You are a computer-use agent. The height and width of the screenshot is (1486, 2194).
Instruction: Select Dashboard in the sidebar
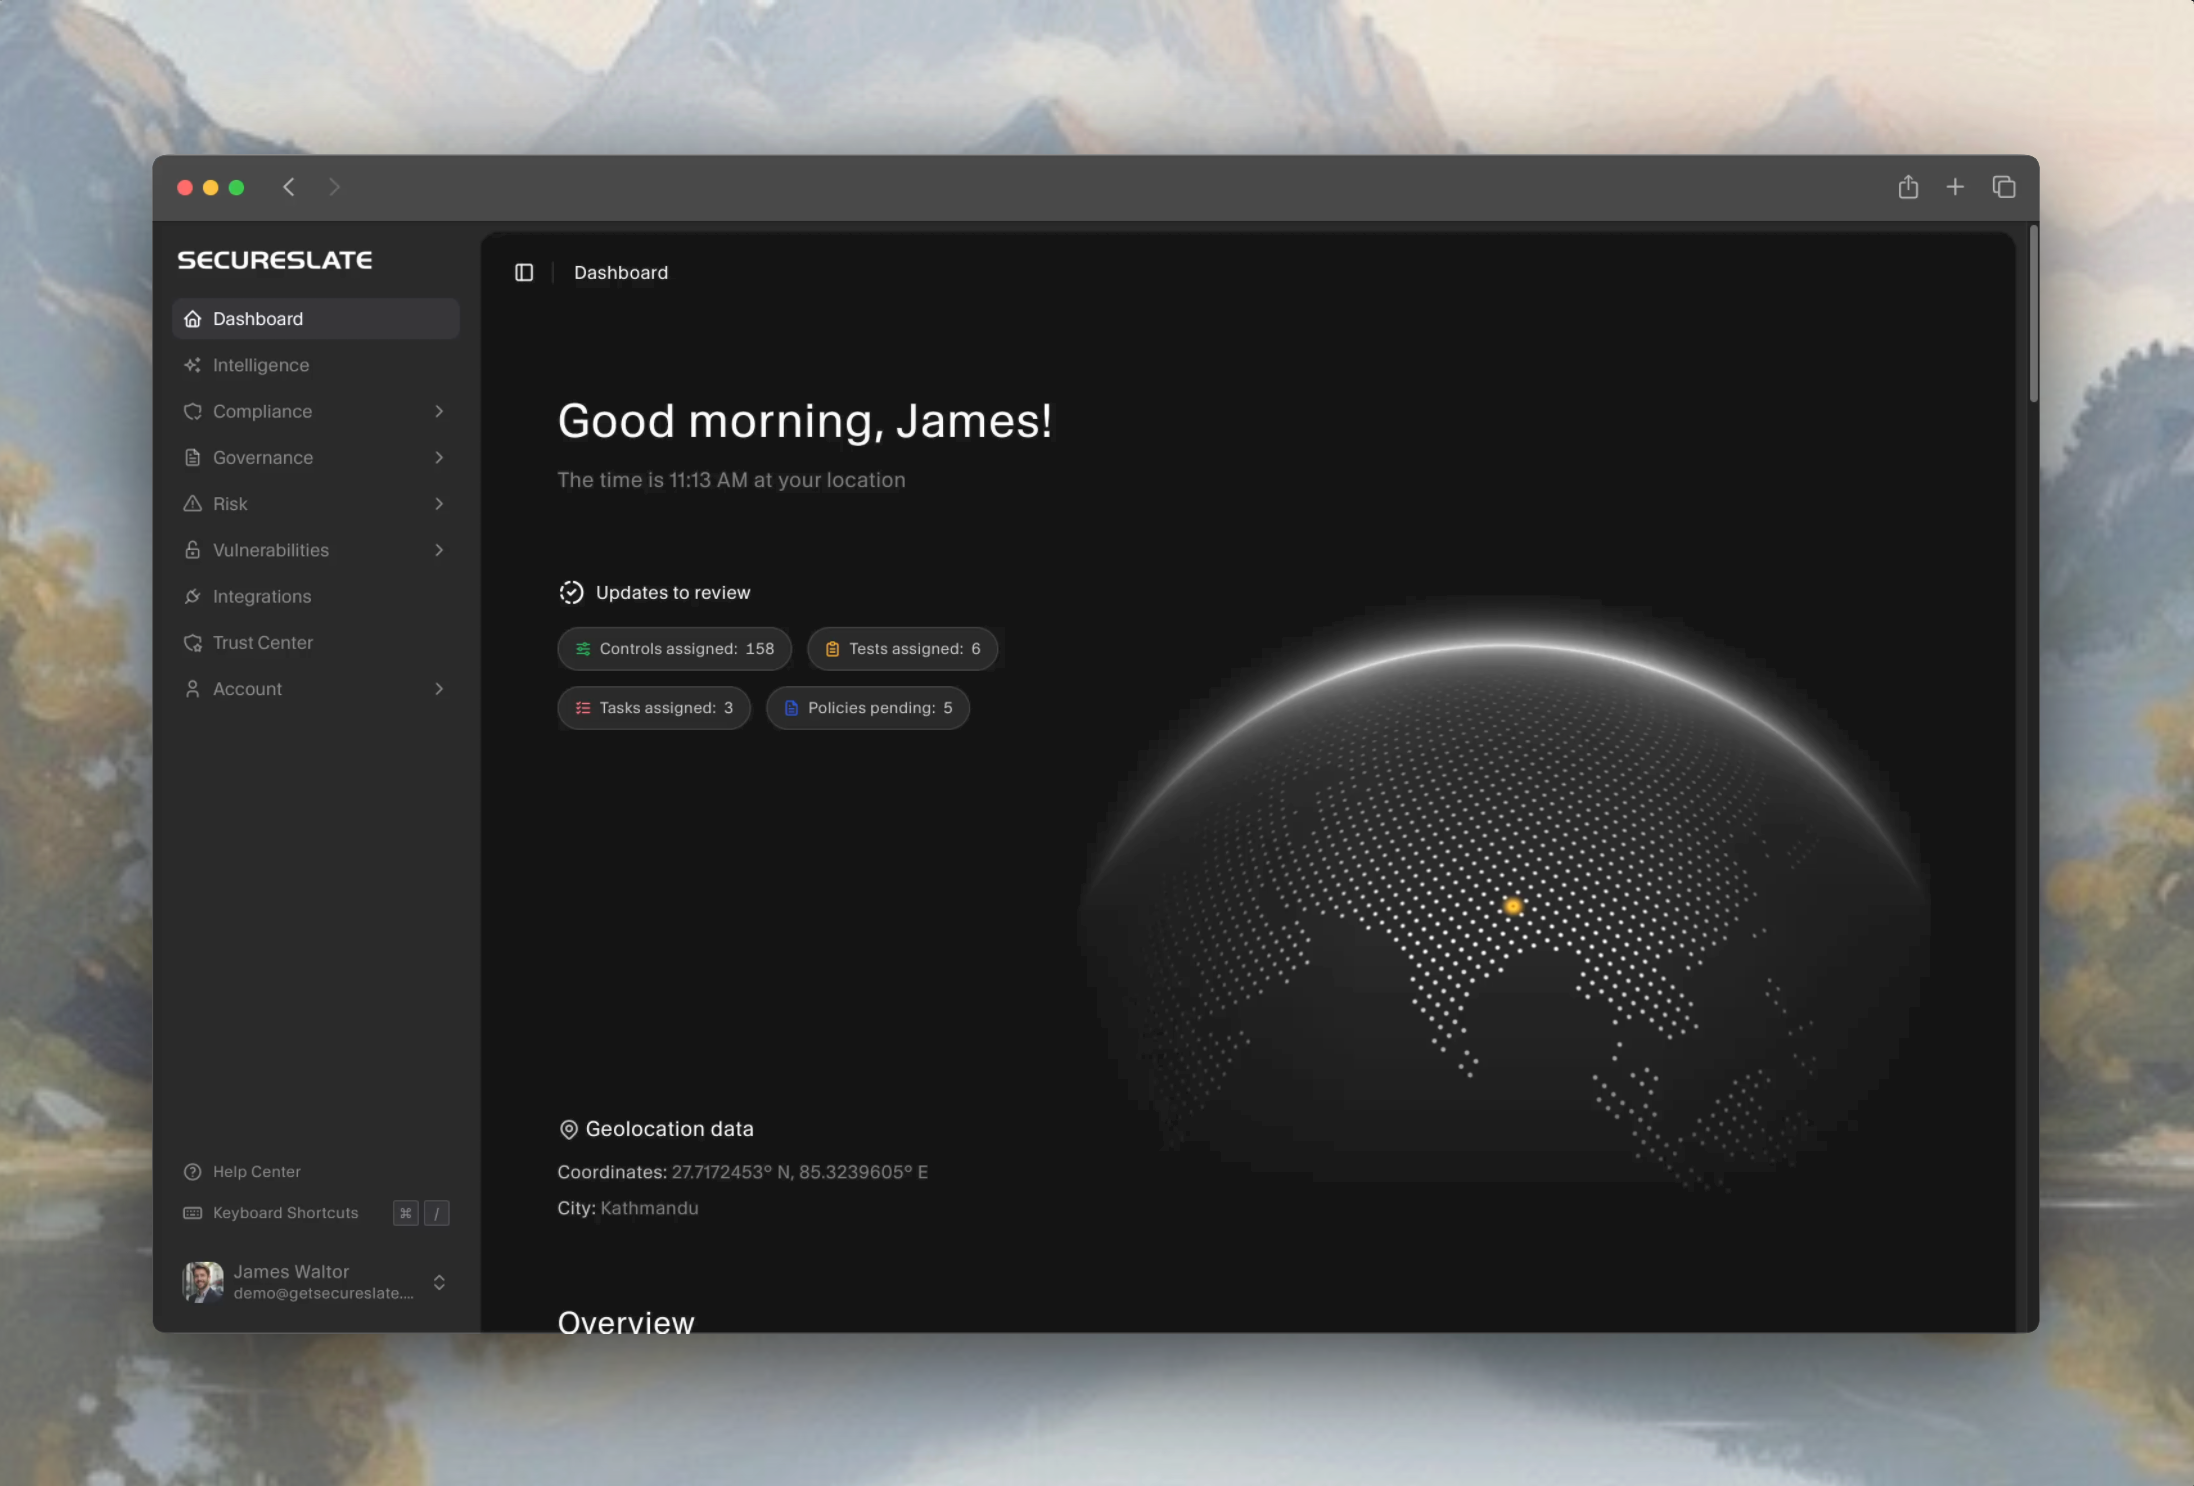pos(316,319)
